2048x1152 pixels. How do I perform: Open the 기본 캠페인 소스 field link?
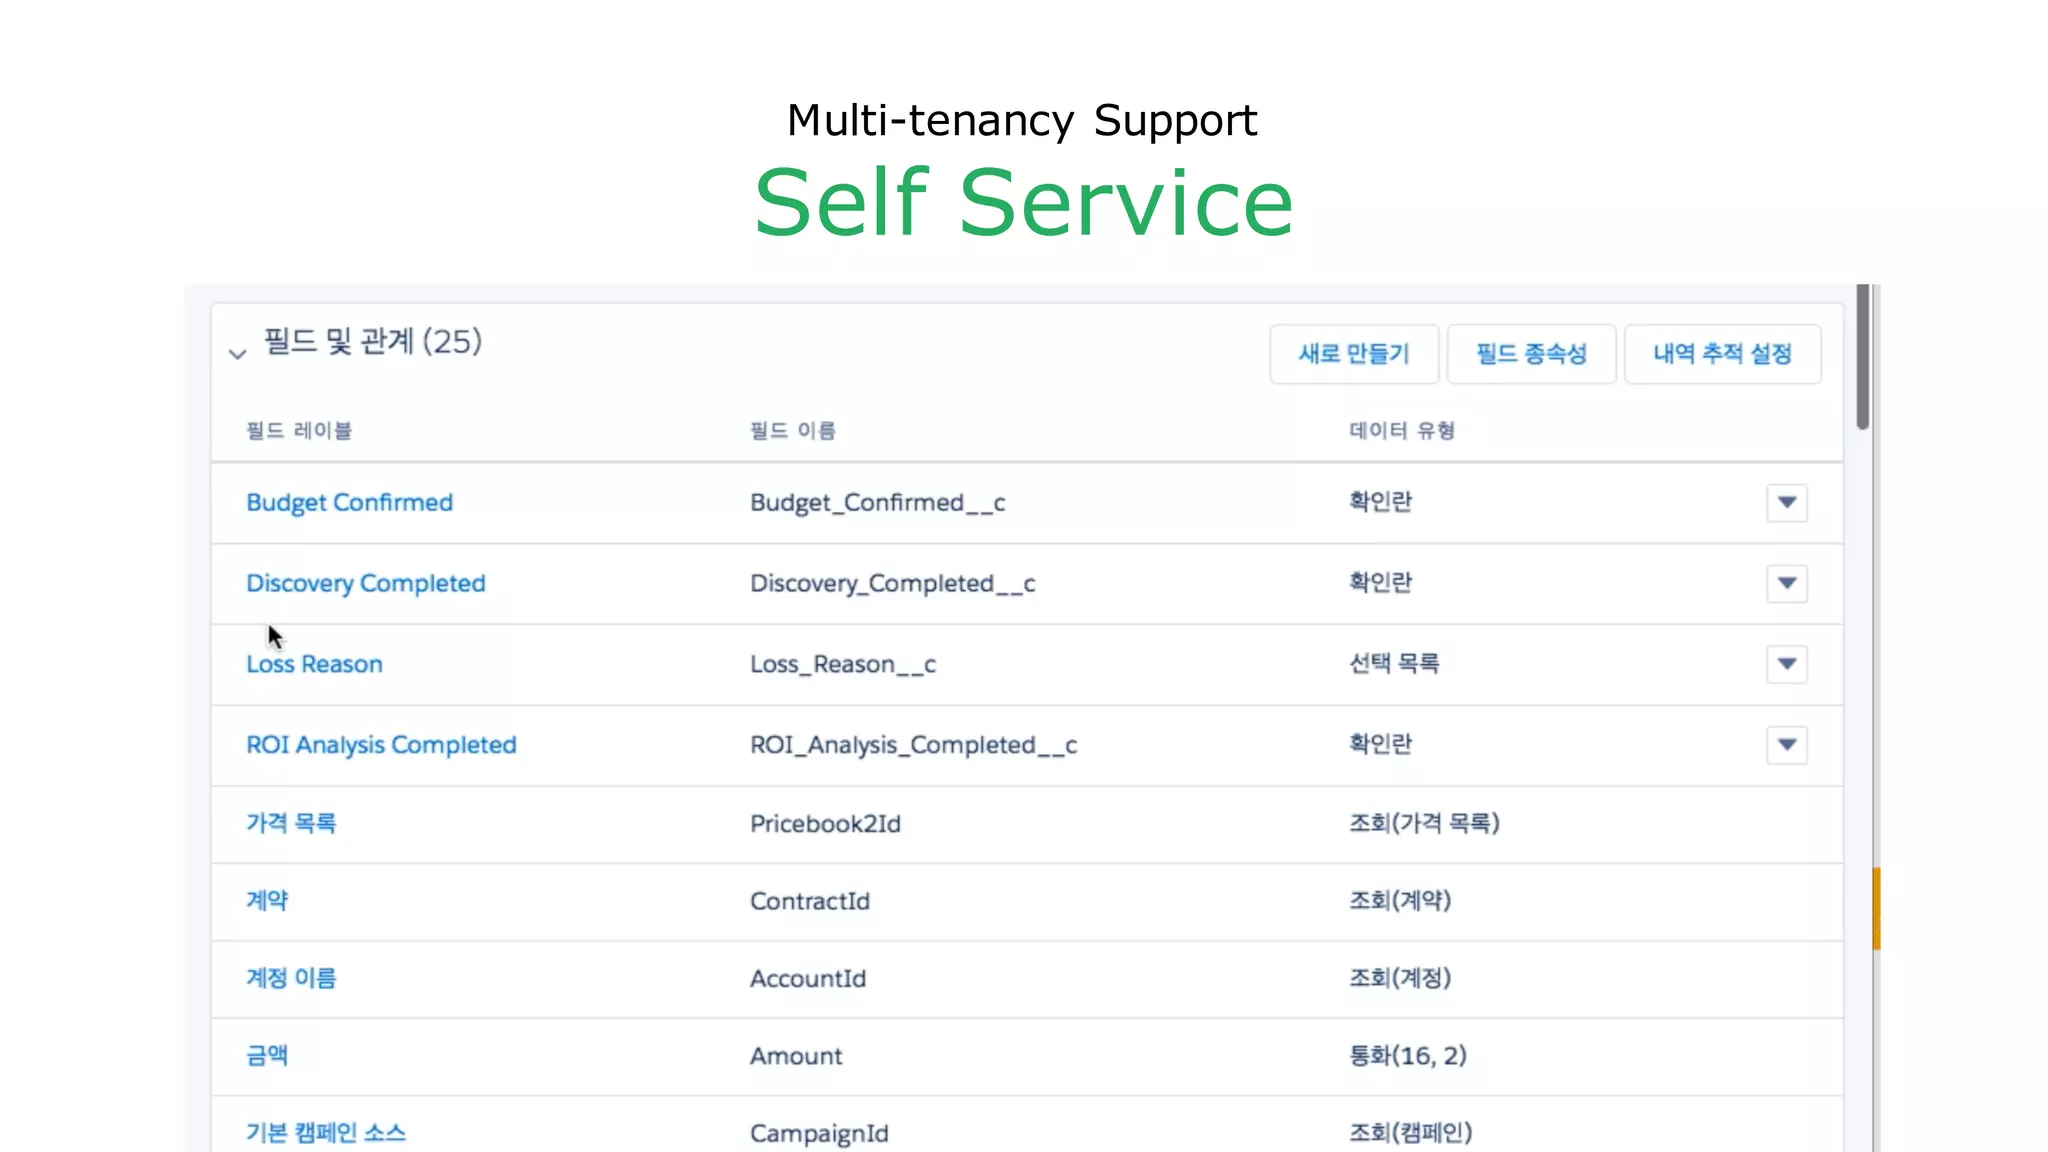click(326, 1133)
